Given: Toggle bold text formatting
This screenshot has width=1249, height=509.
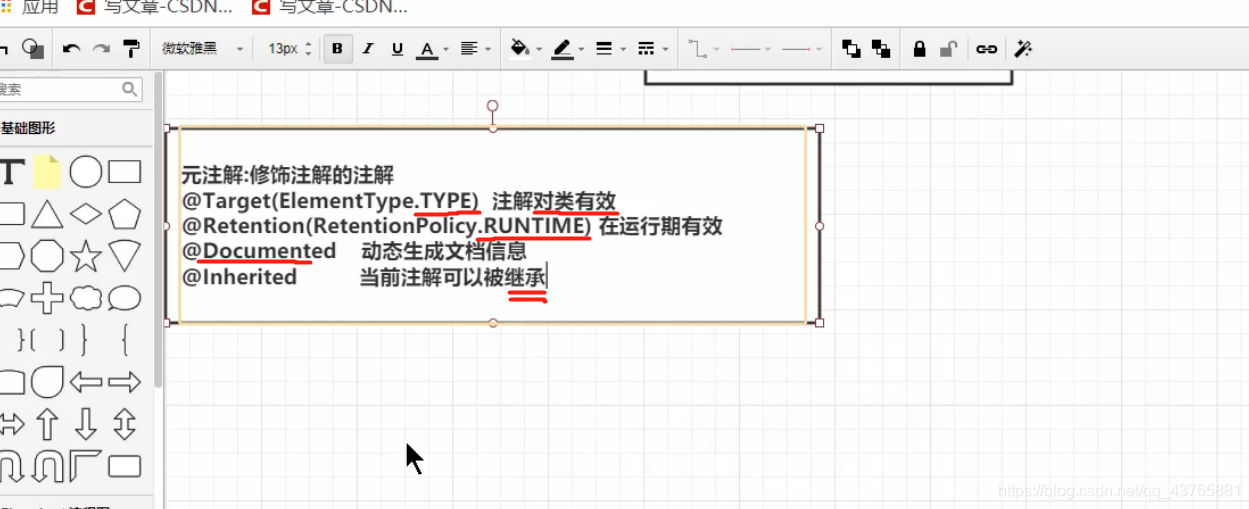Looking at the screenshot, I should 338,49.
